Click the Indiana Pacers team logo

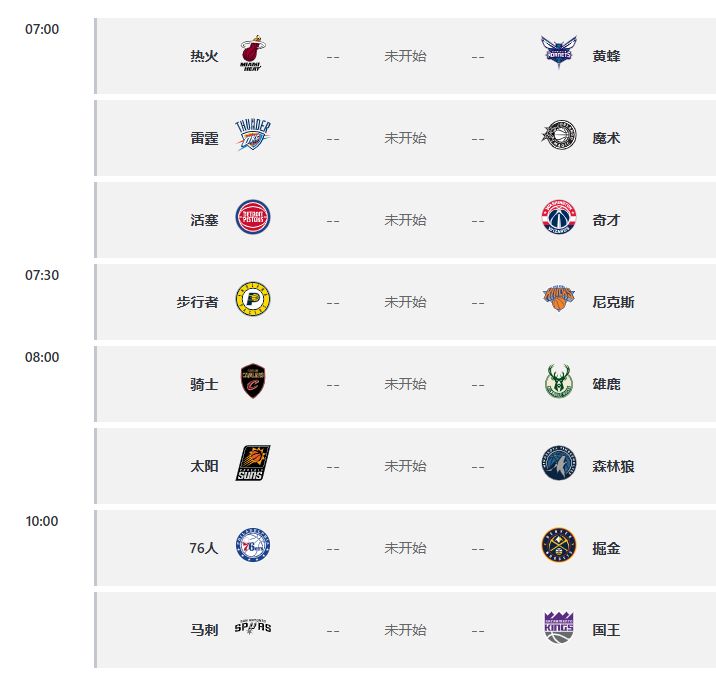[253, 301]
